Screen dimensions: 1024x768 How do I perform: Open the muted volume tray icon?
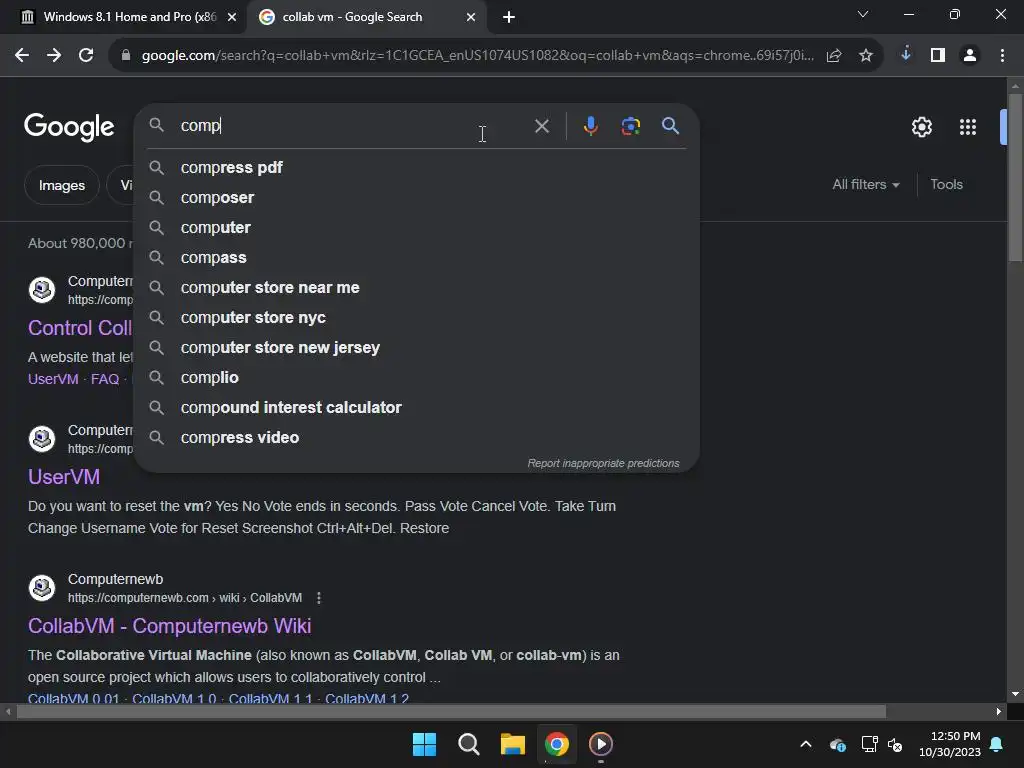click(895, 744)
